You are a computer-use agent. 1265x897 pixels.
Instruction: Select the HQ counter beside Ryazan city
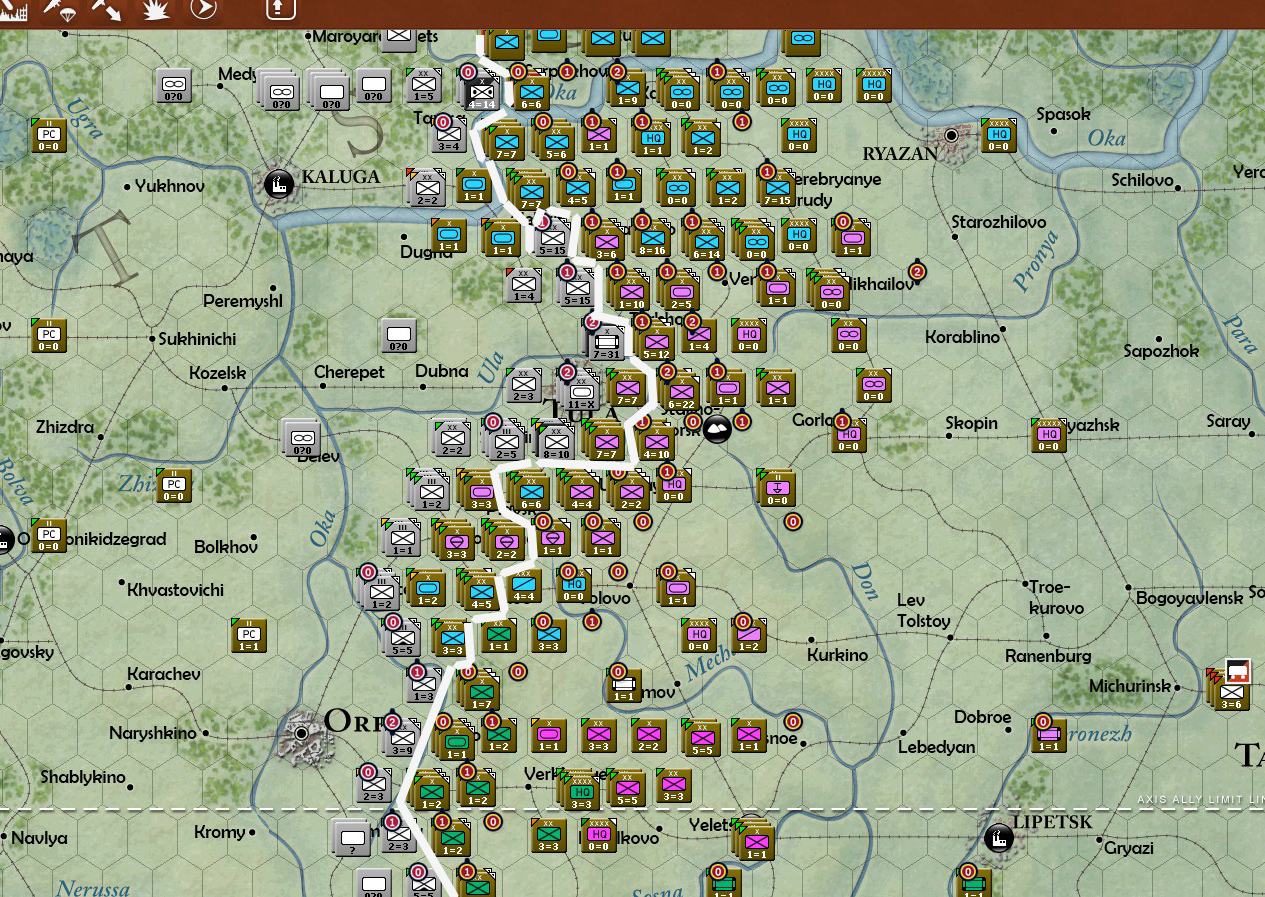coord(999,135)
